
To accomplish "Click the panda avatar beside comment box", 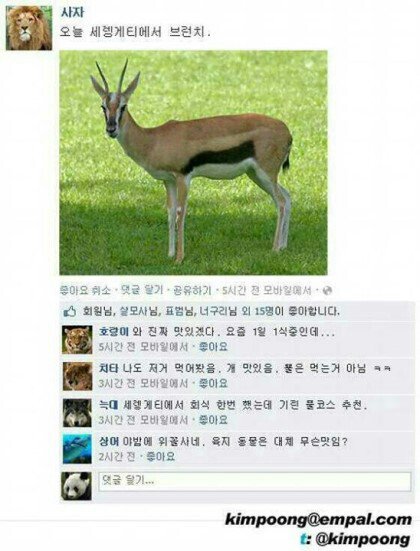I will (77, 486).
